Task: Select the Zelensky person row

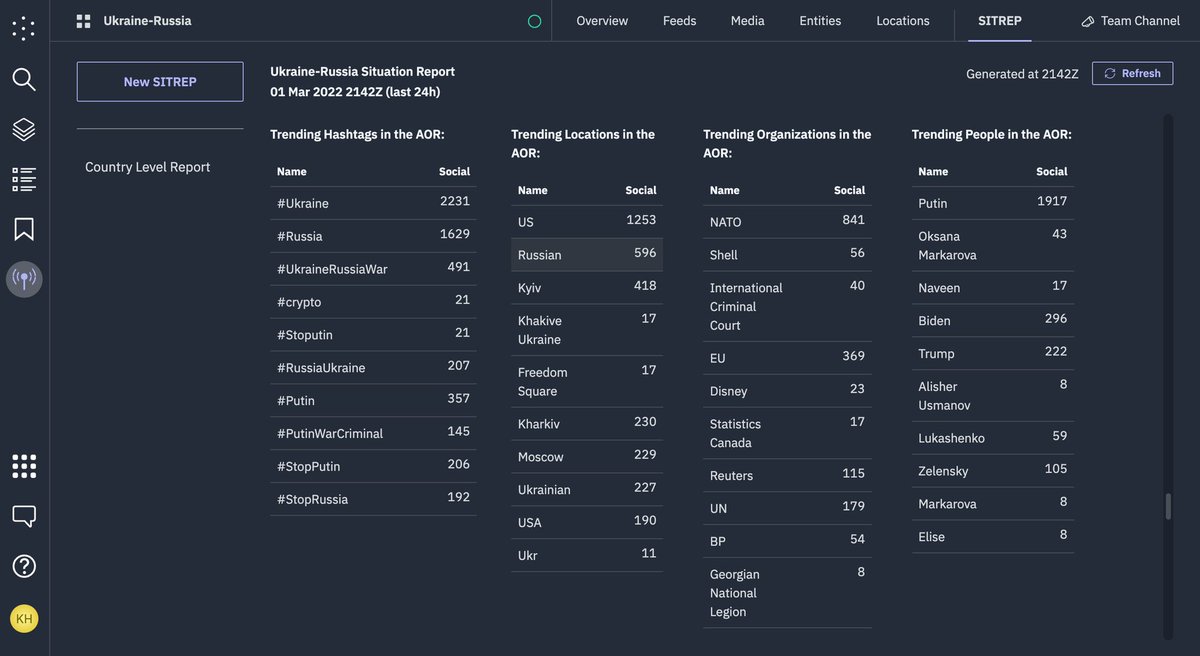Action: point(993,471)
